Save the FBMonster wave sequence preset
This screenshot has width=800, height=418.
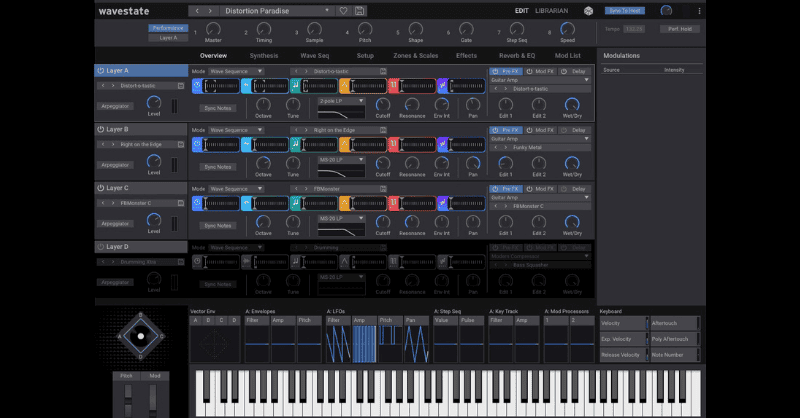(x=383, y=189)
